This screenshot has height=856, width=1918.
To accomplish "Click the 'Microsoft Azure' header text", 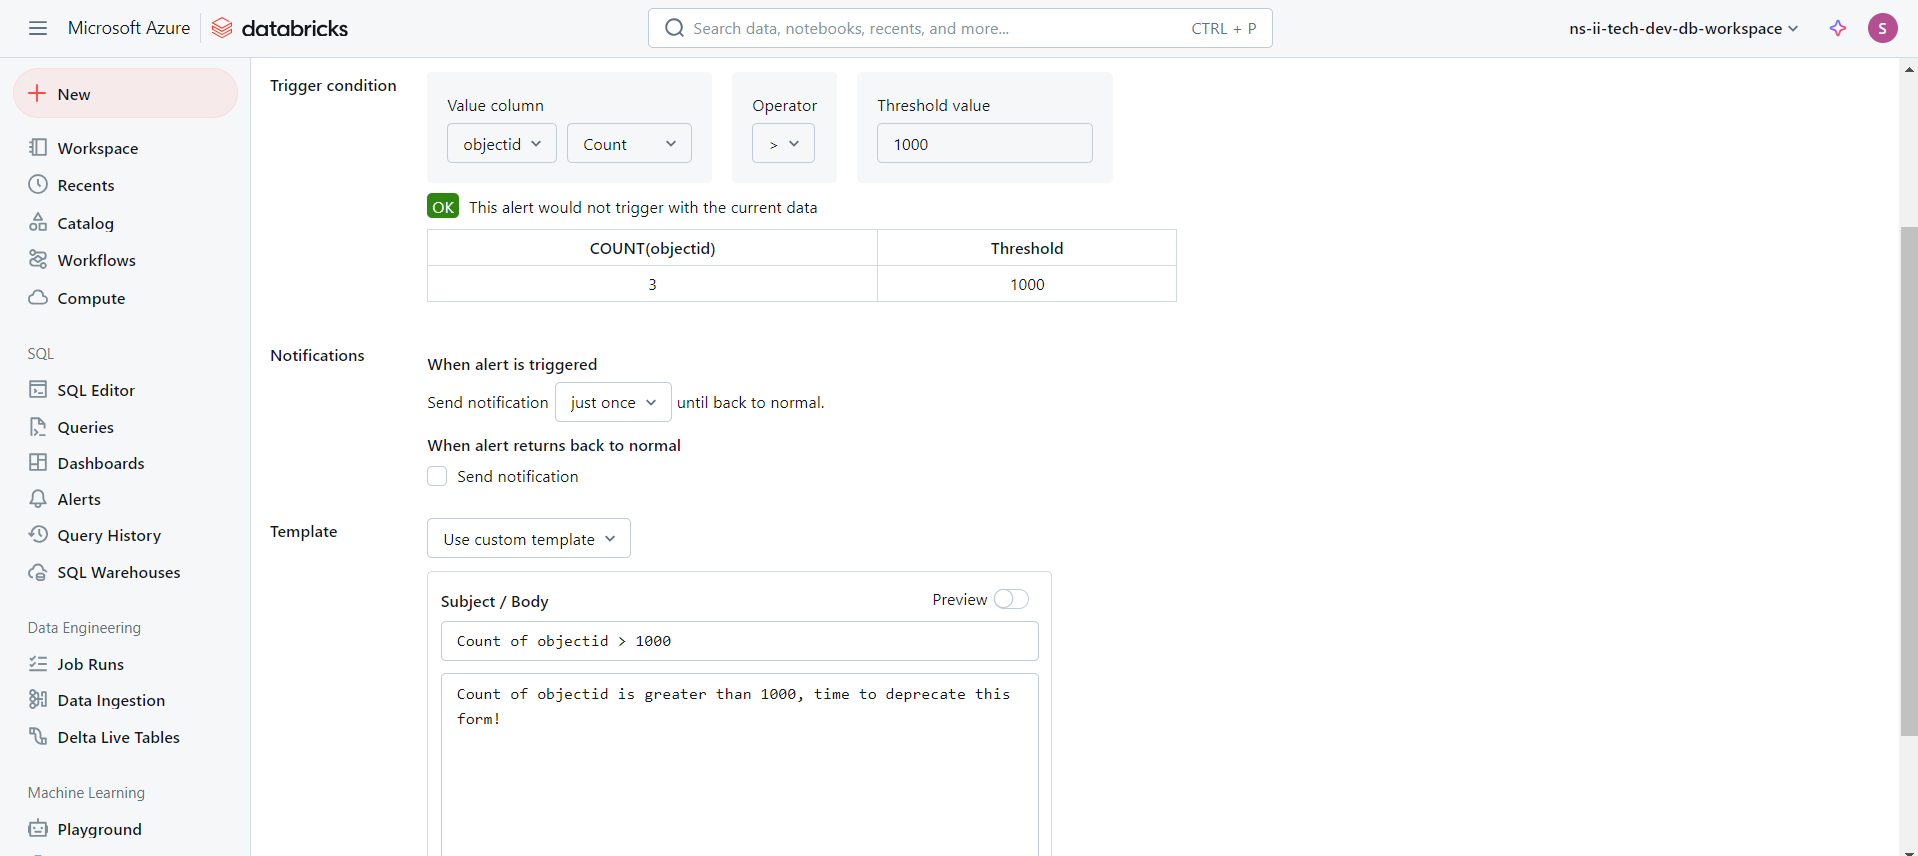I will click(129, 28).
